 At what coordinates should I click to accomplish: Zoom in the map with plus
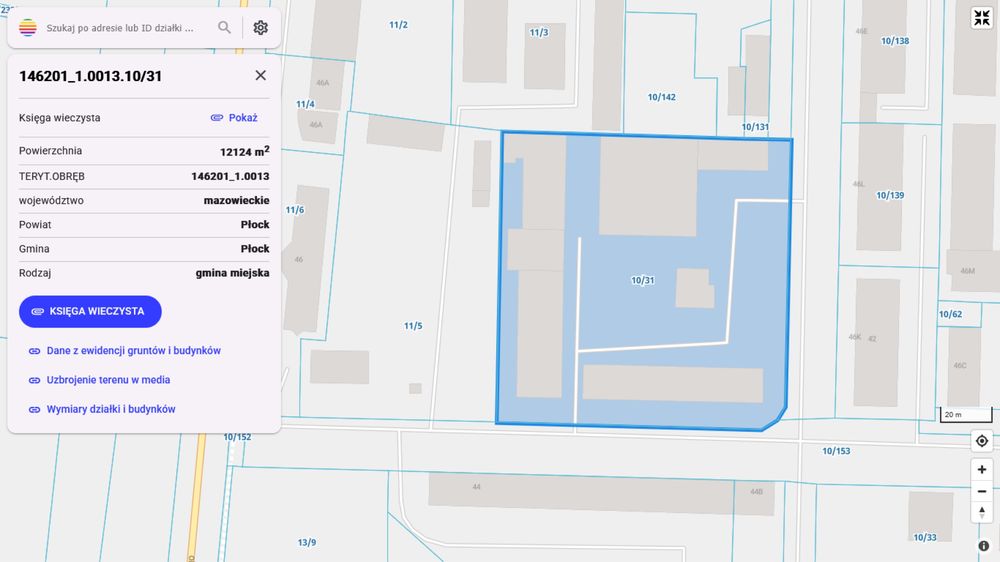click(982, 470)
